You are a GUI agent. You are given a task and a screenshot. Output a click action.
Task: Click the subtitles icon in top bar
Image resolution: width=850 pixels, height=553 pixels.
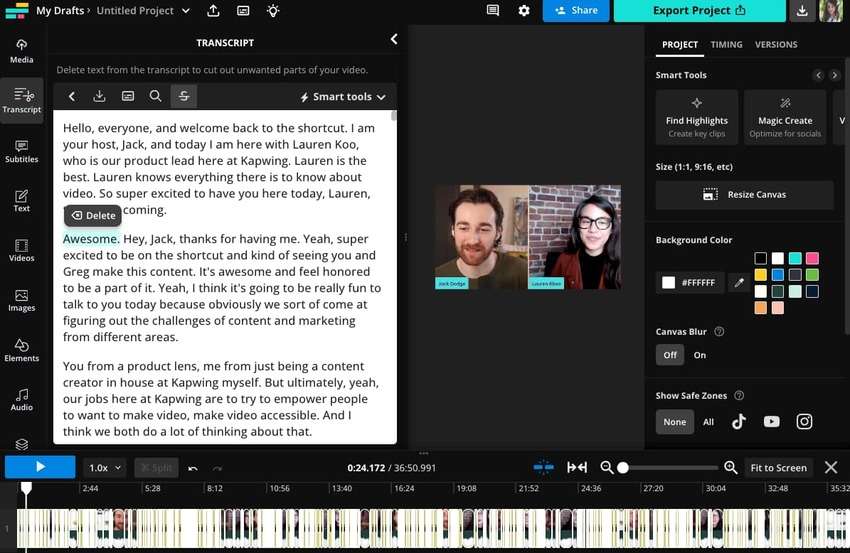[x=243, y=10]
